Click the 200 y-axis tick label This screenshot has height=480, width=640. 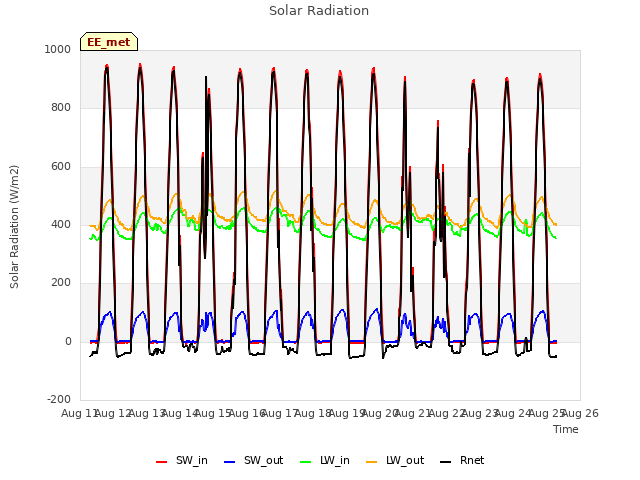tap(61, 282)
